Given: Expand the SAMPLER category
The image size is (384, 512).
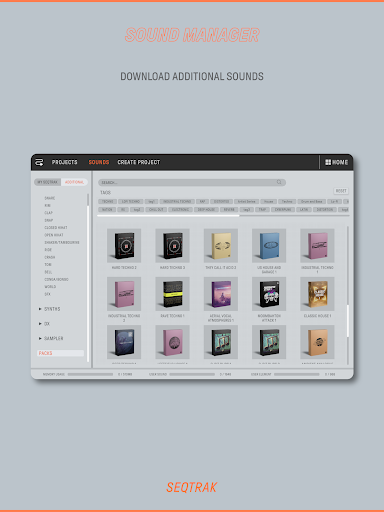Looking at the screenshot, I should point(51,338).
